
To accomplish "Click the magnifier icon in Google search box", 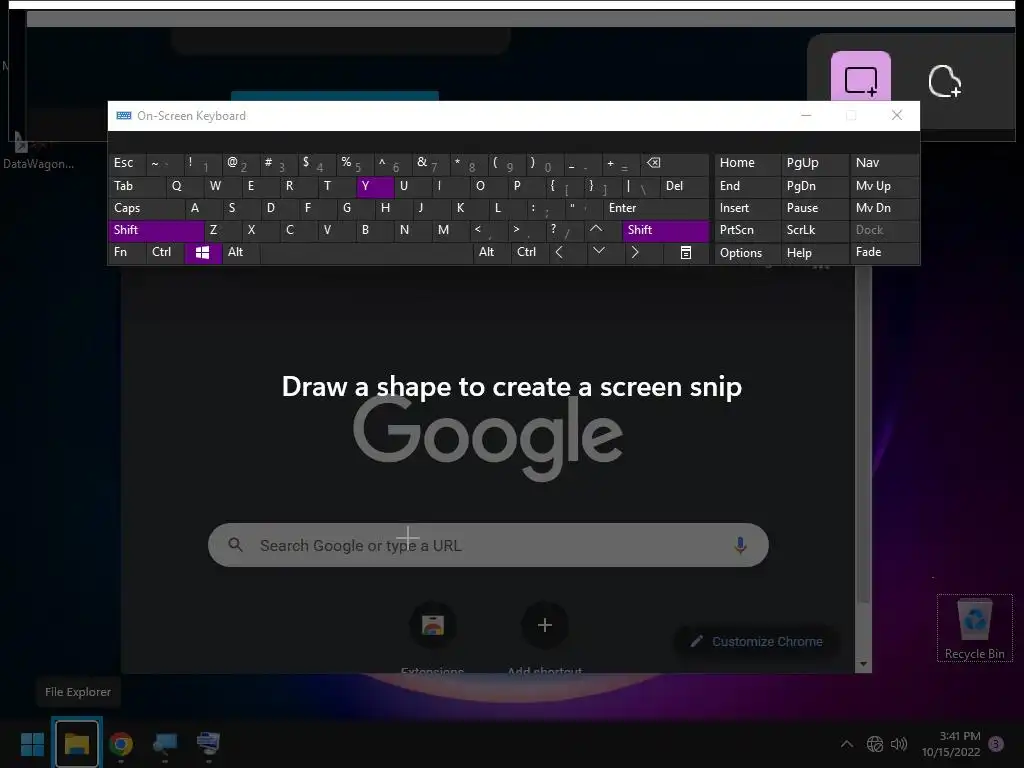I will tap(236, 545).
